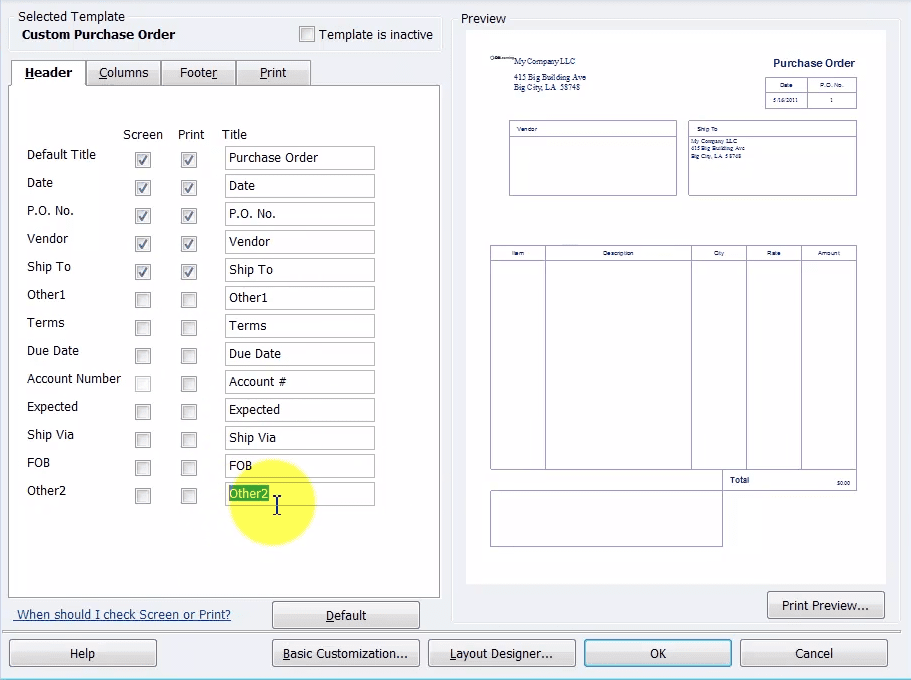Click the Purchase Order title field
The height and width of the screenshot is (680, 911).
[x=299, y=158]
